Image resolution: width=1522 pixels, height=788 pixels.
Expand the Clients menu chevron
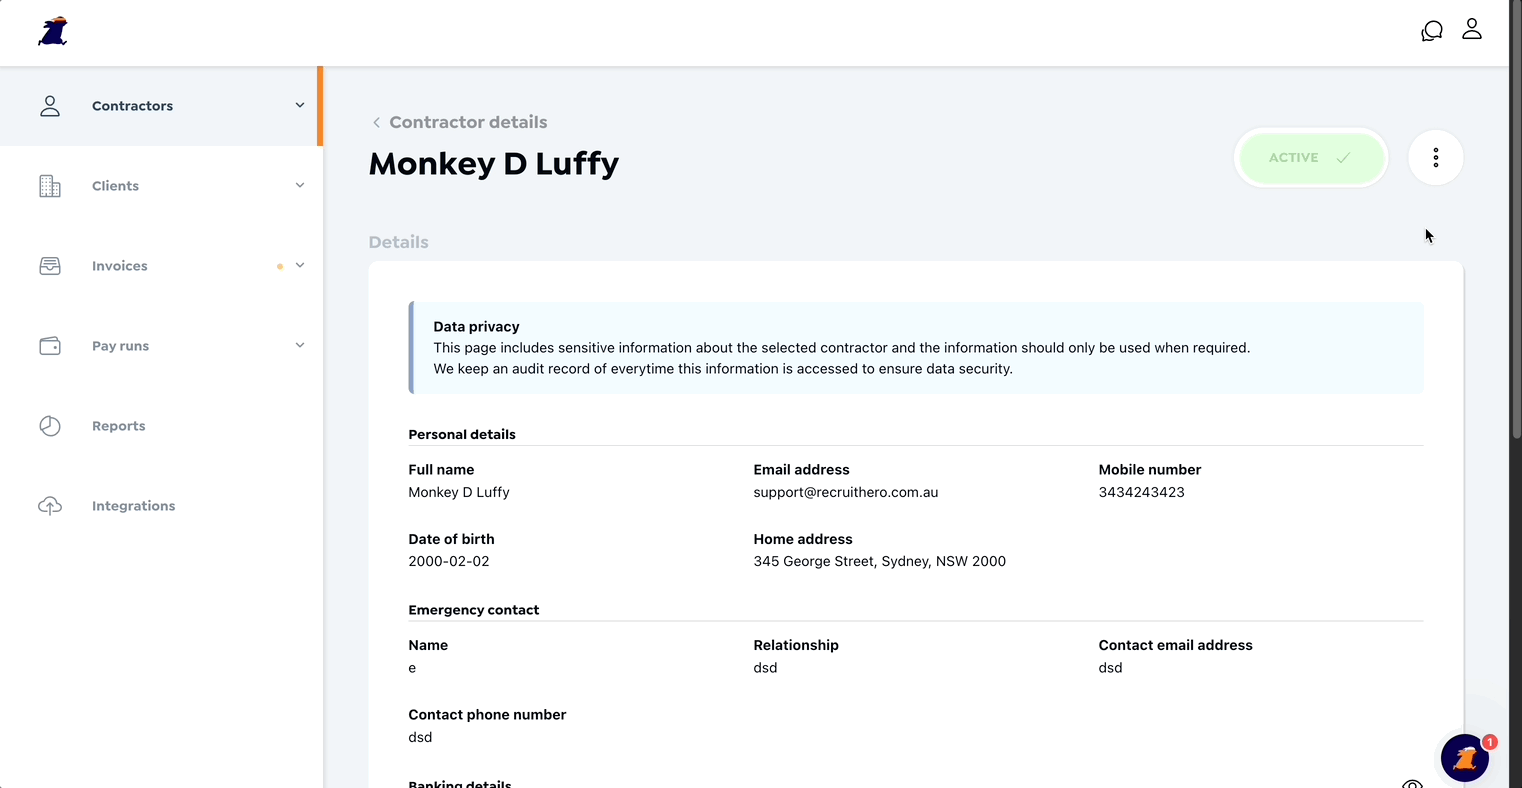[300, 185]
